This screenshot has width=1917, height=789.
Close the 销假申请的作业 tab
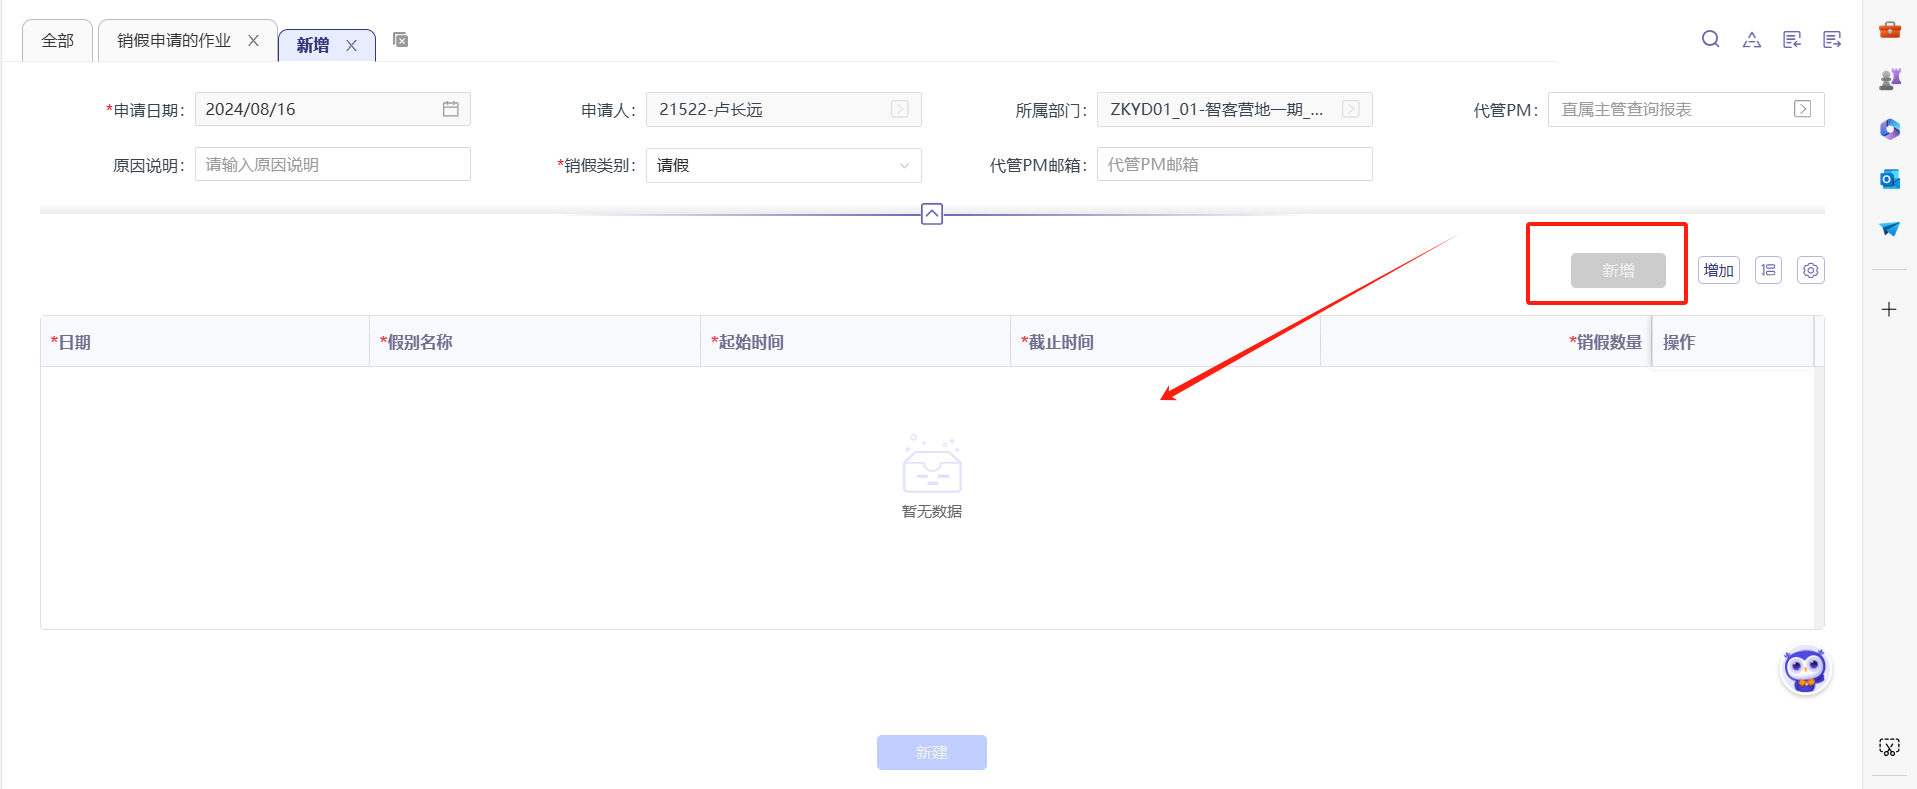(254, 40)
